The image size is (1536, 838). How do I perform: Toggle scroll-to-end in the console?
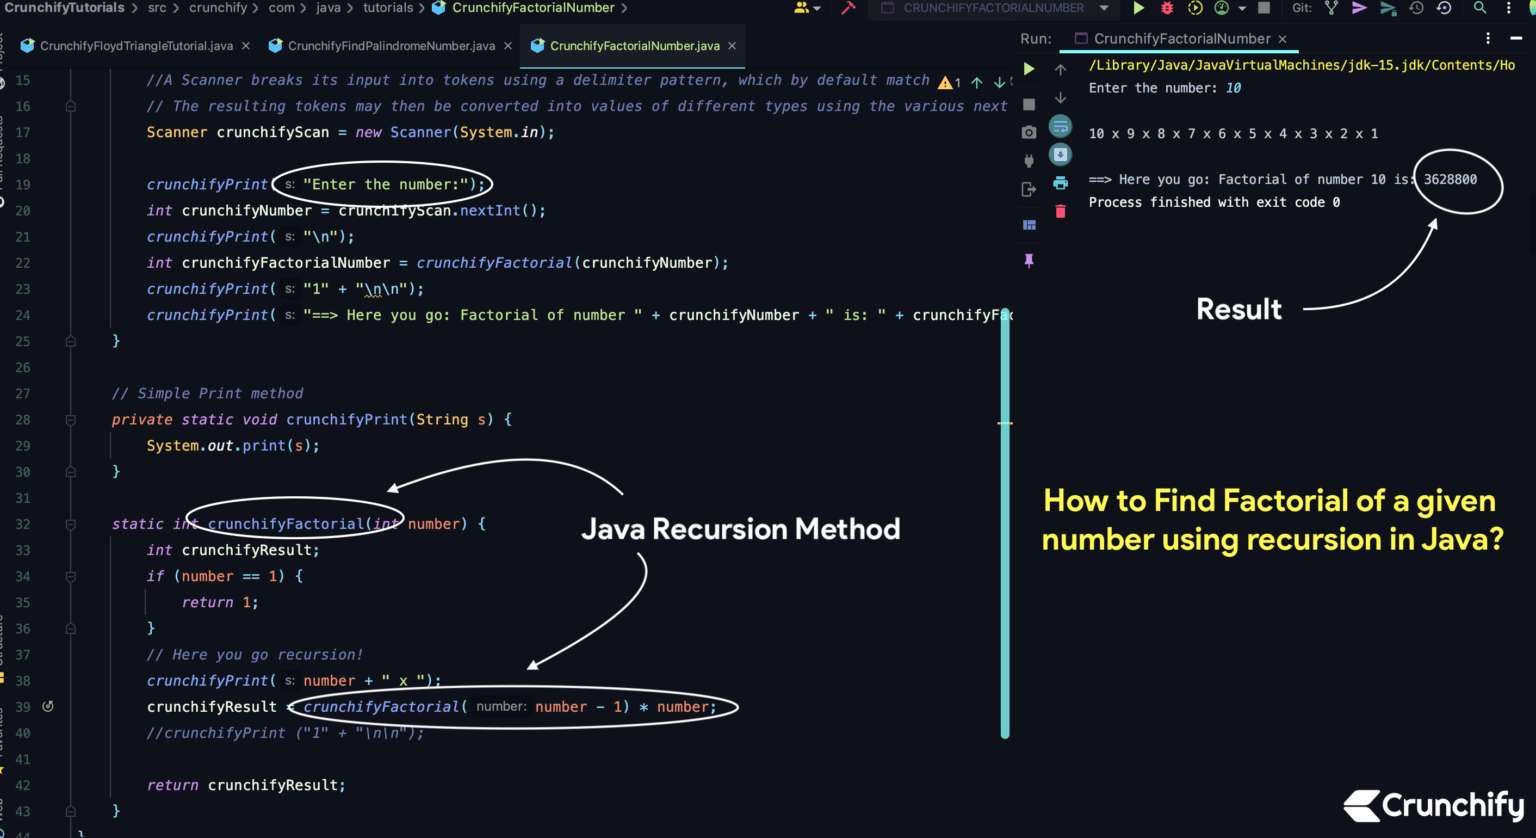tap(1059, 154)
